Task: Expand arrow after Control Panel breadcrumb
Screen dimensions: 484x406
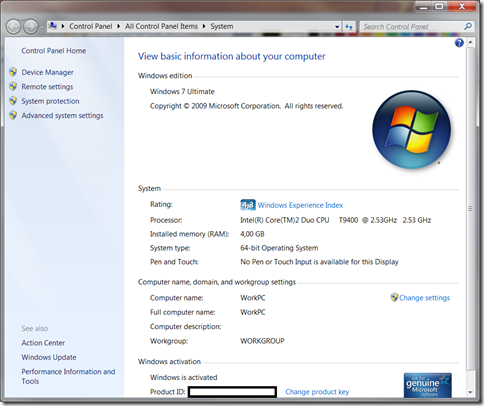Action: click(118, 26)
